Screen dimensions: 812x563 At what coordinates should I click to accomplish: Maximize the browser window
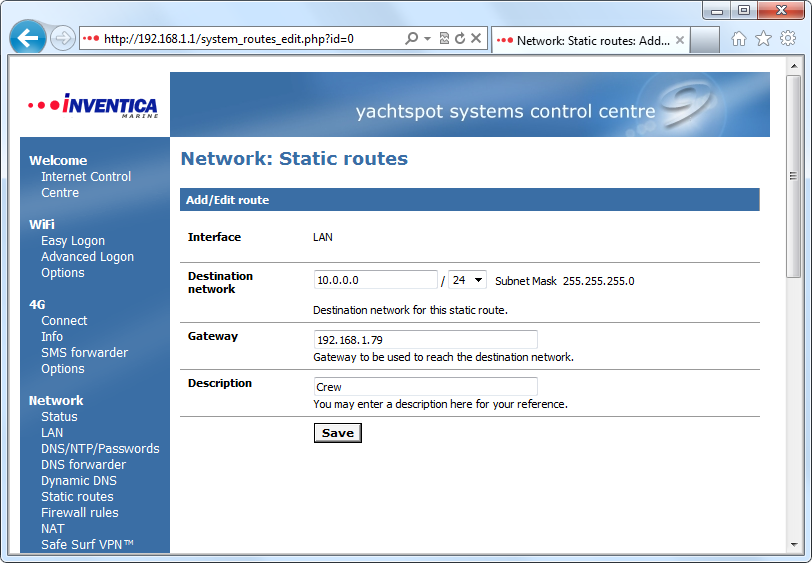click(744, 10)
